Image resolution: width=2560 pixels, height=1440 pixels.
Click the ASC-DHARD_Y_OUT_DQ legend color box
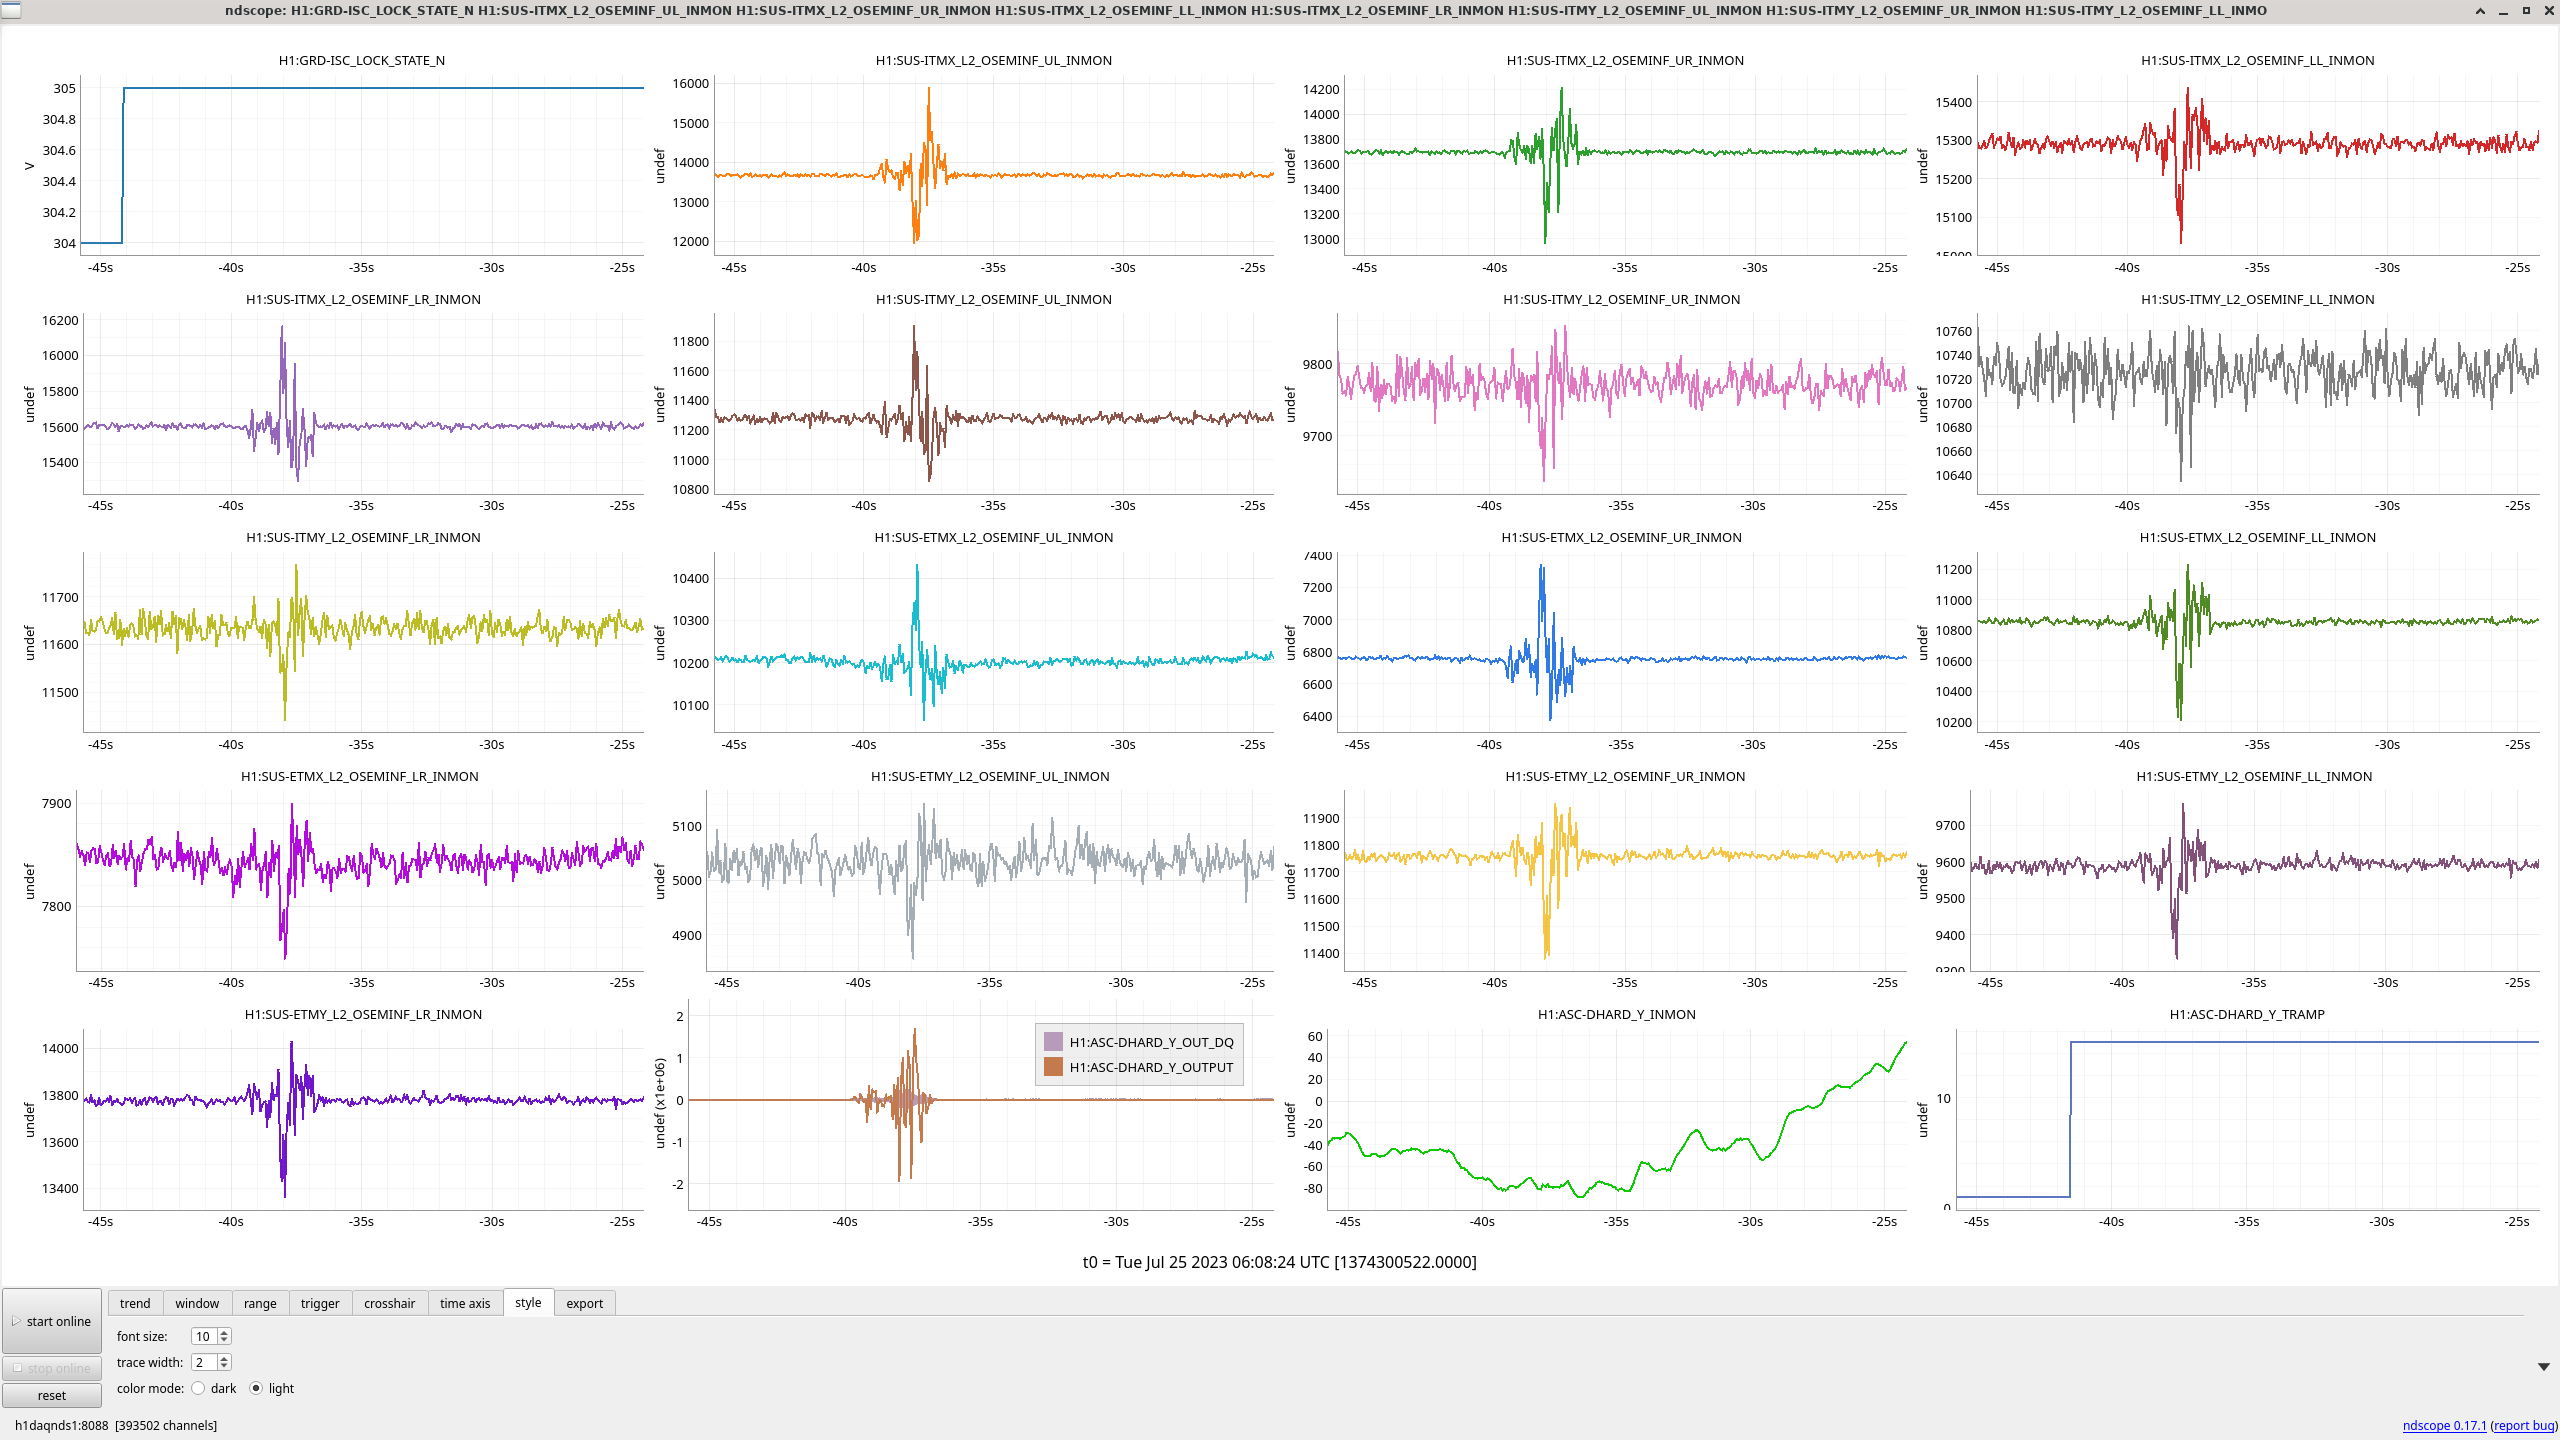click(1053, 1042)
